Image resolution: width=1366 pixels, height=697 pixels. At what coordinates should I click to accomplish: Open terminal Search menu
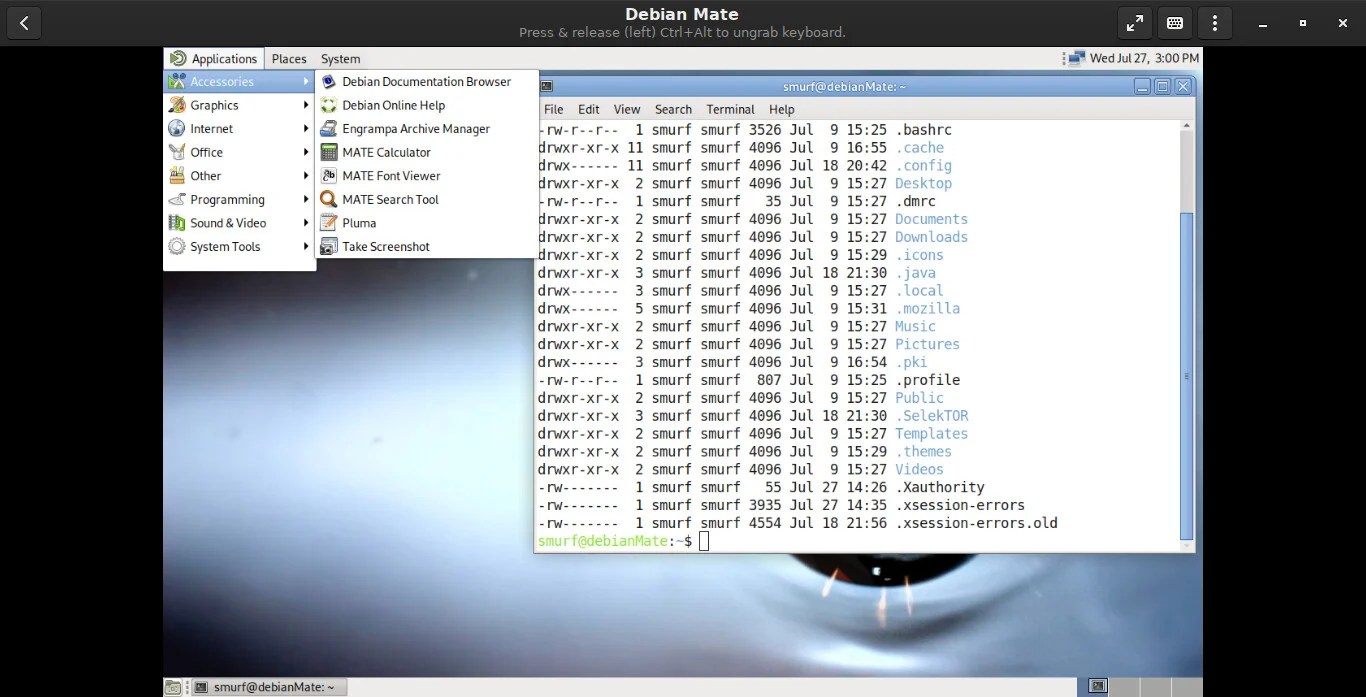pos(673,109)
